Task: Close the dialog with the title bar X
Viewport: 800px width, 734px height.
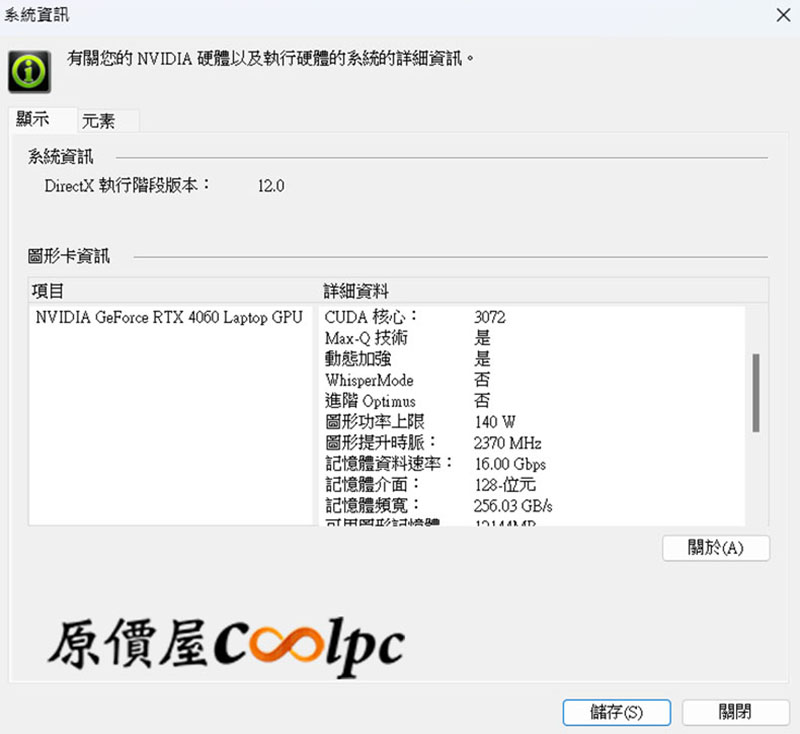Action: point(780,15)
